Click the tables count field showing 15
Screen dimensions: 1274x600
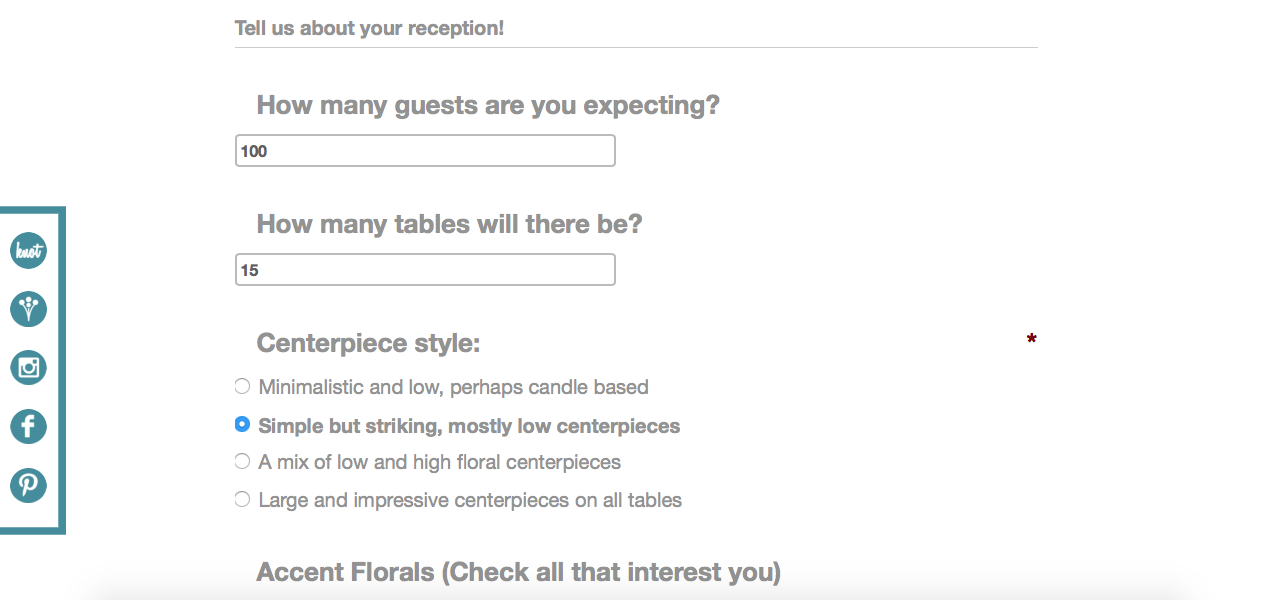click(x=425, y=270)
